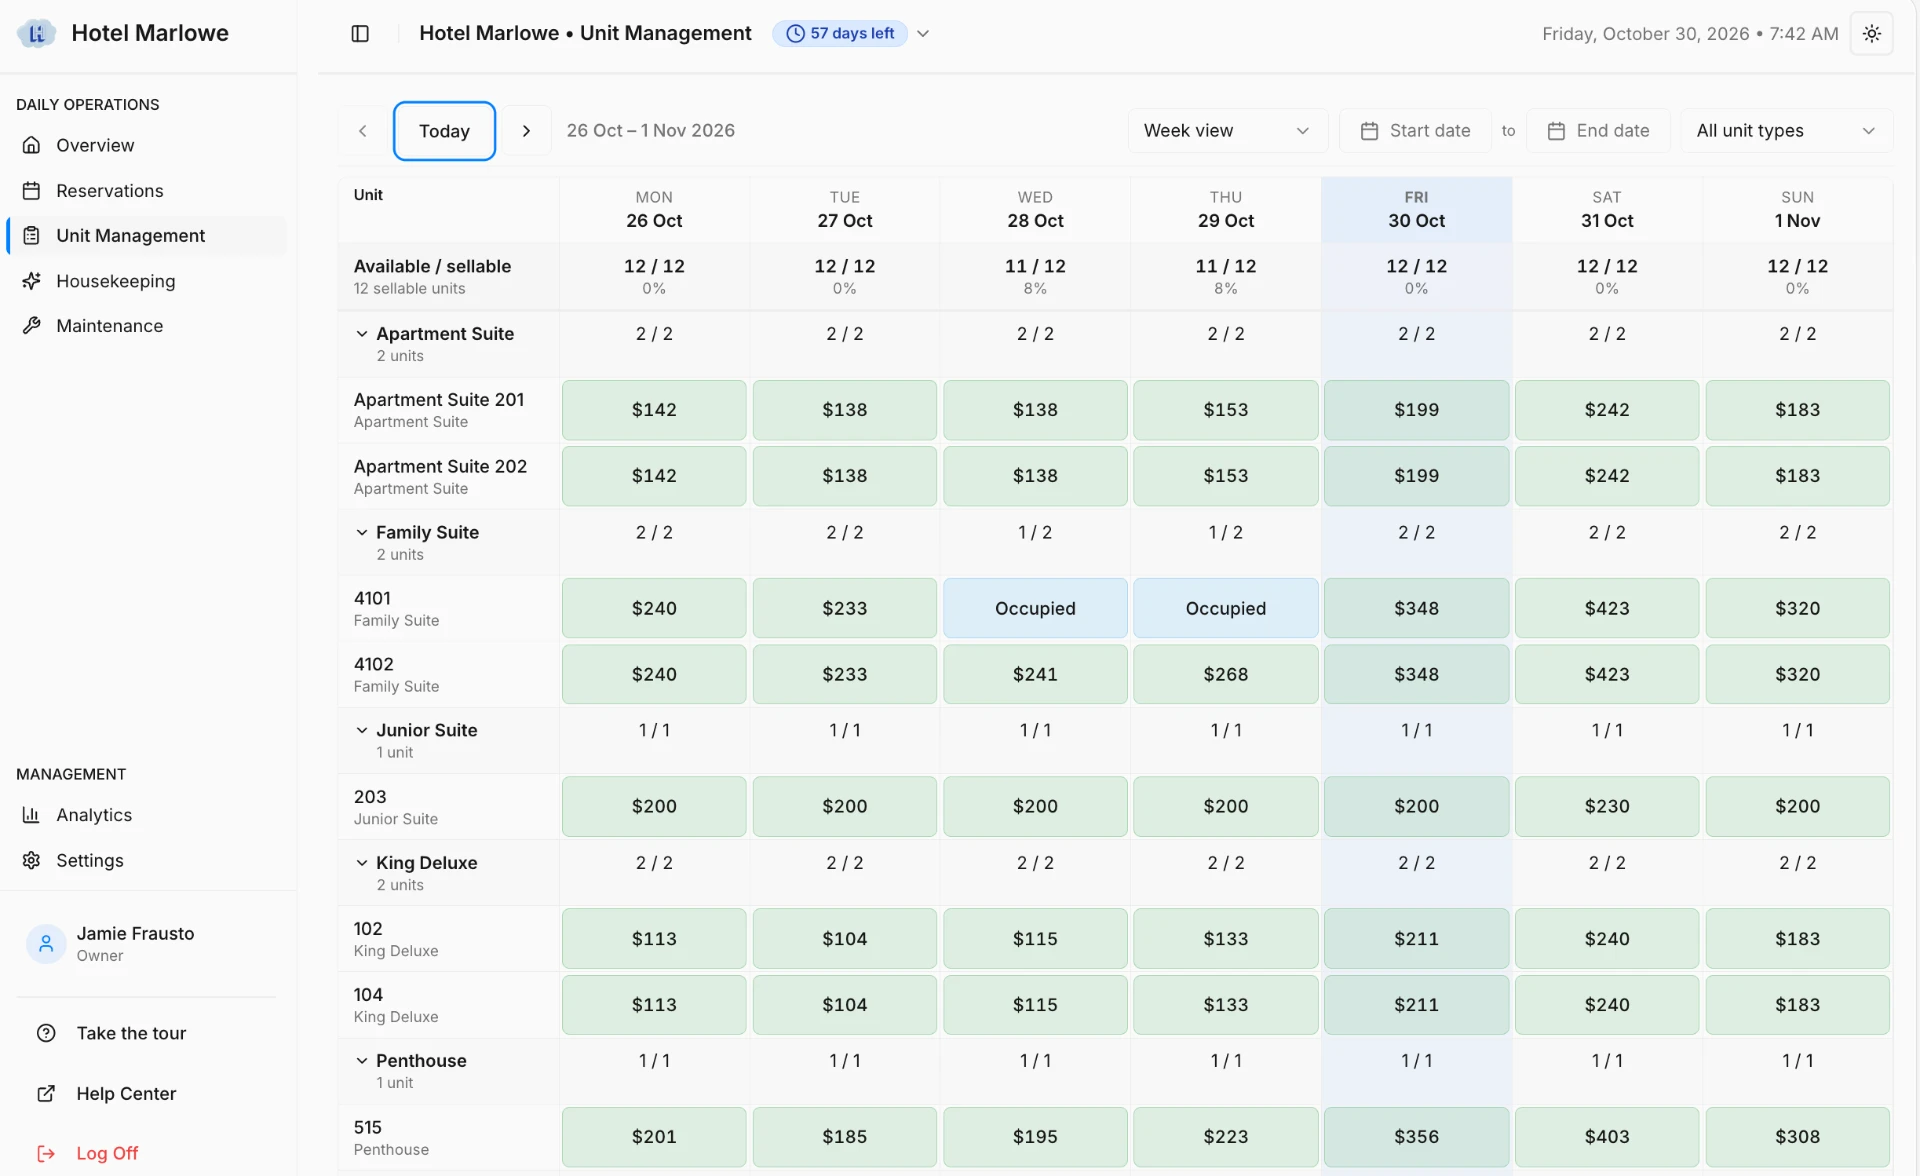Click the End date field

pos(1598,131)
